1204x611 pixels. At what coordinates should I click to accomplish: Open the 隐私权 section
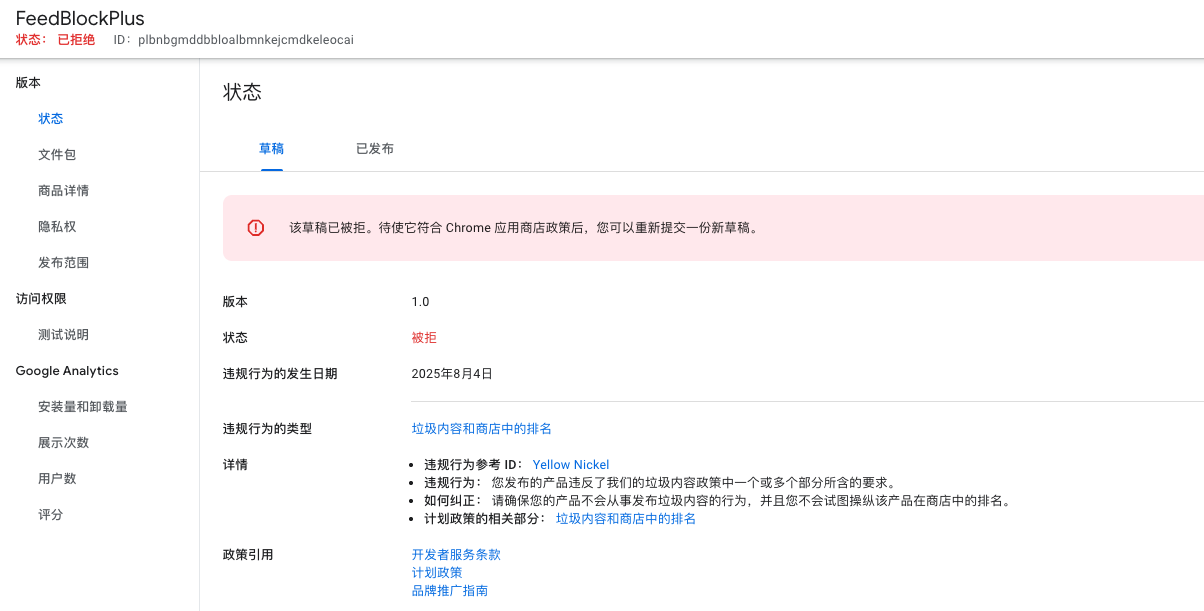tap(57, 227)
